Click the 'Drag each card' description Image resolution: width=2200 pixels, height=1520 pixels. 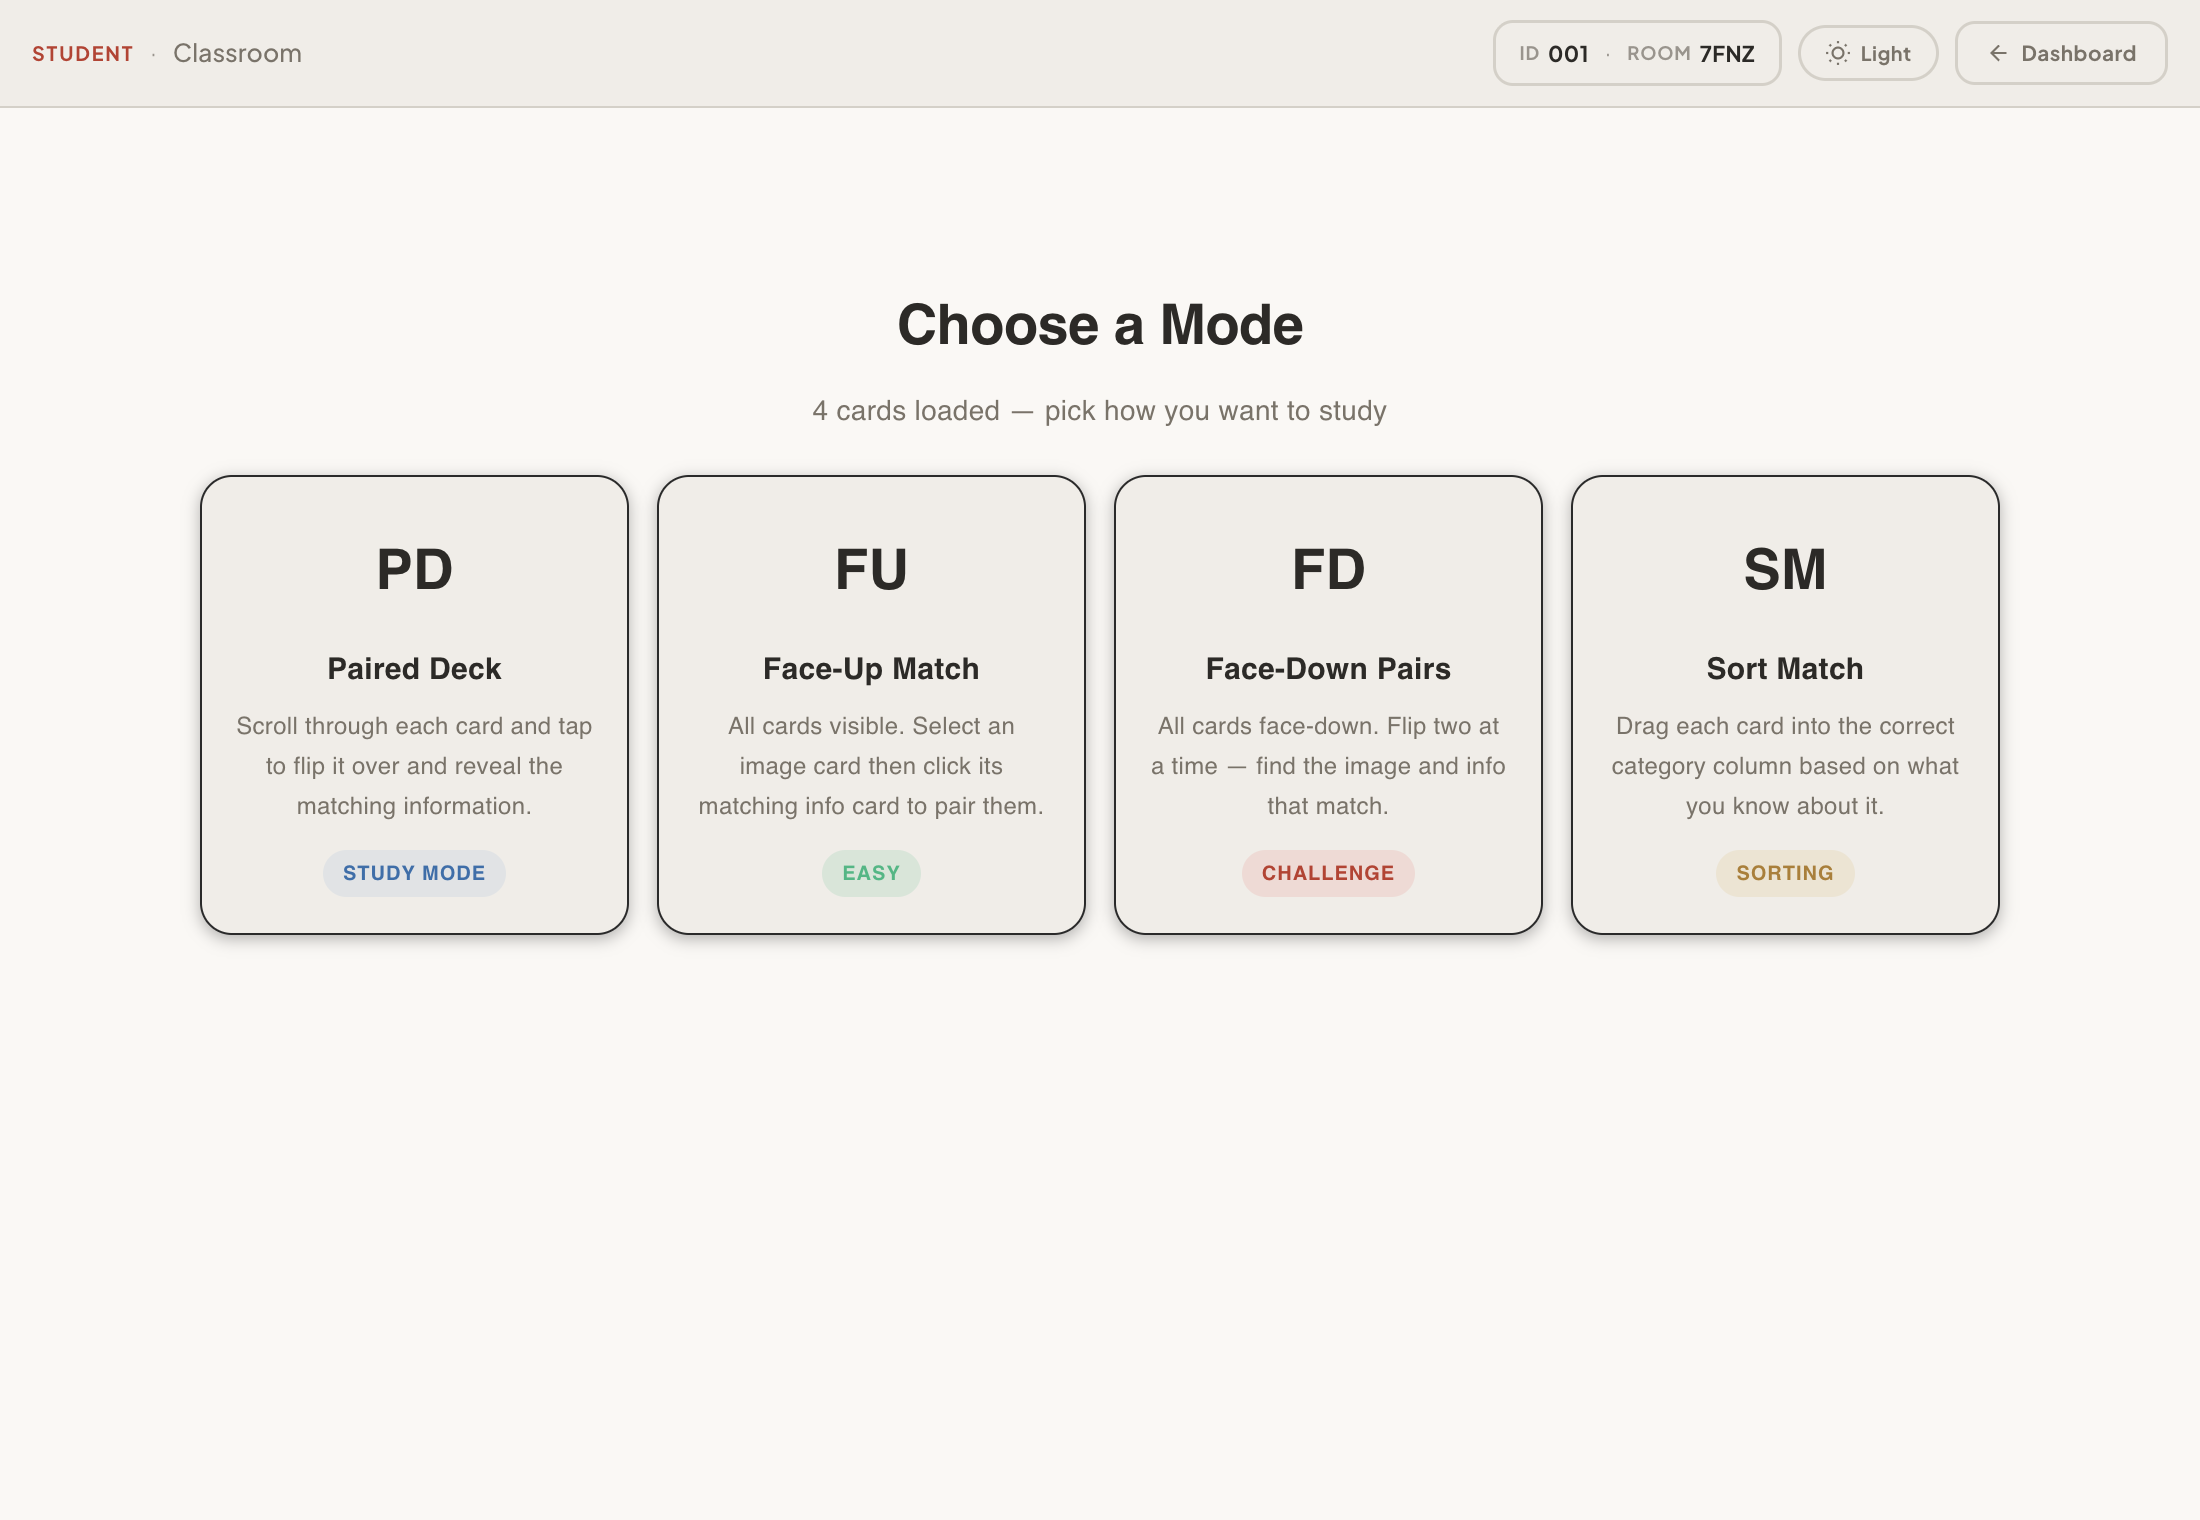(x=1785, y=766)
